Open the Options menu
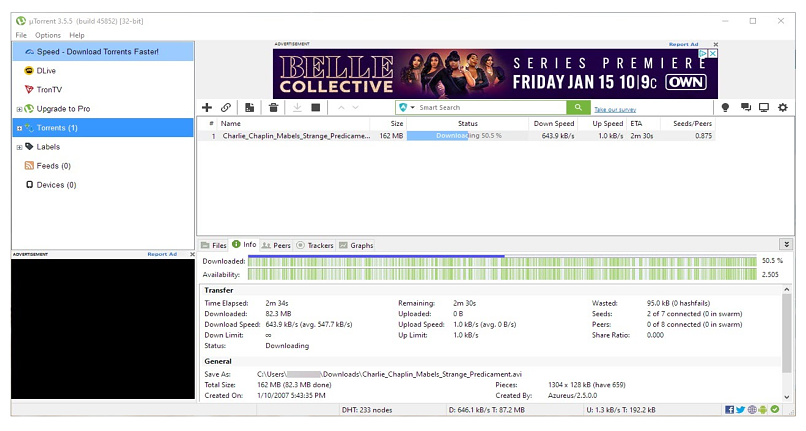806x431 pixels. [48, 35]
